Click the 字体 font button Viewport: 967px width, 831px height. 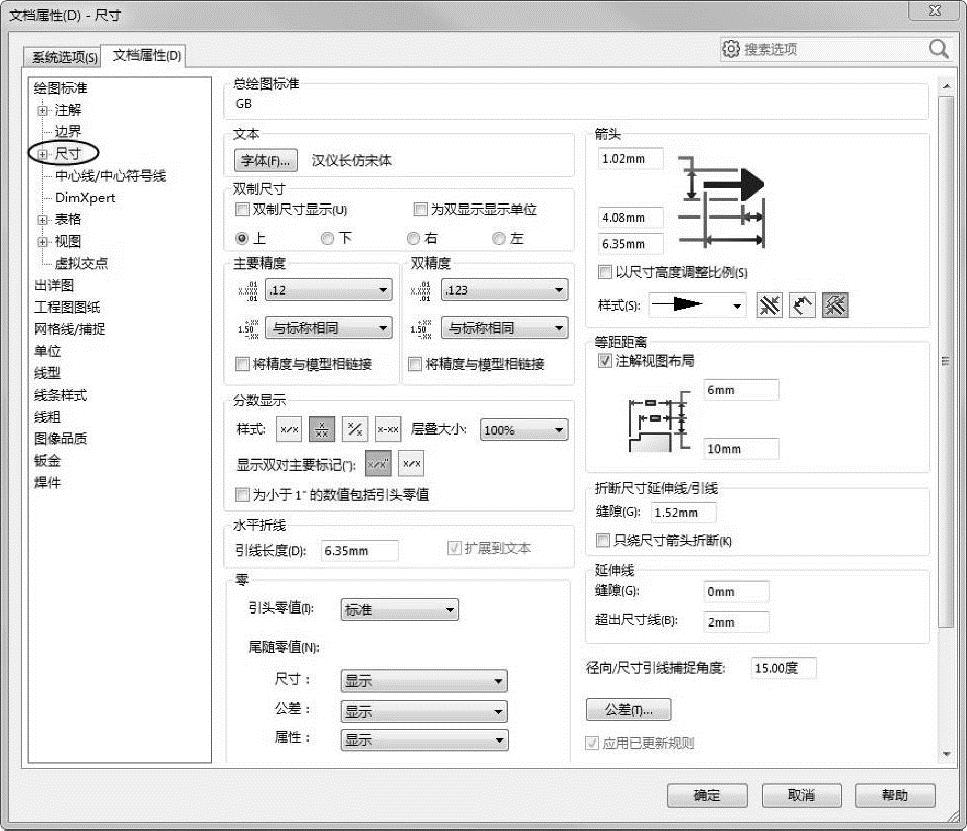(x=265, y=160)
